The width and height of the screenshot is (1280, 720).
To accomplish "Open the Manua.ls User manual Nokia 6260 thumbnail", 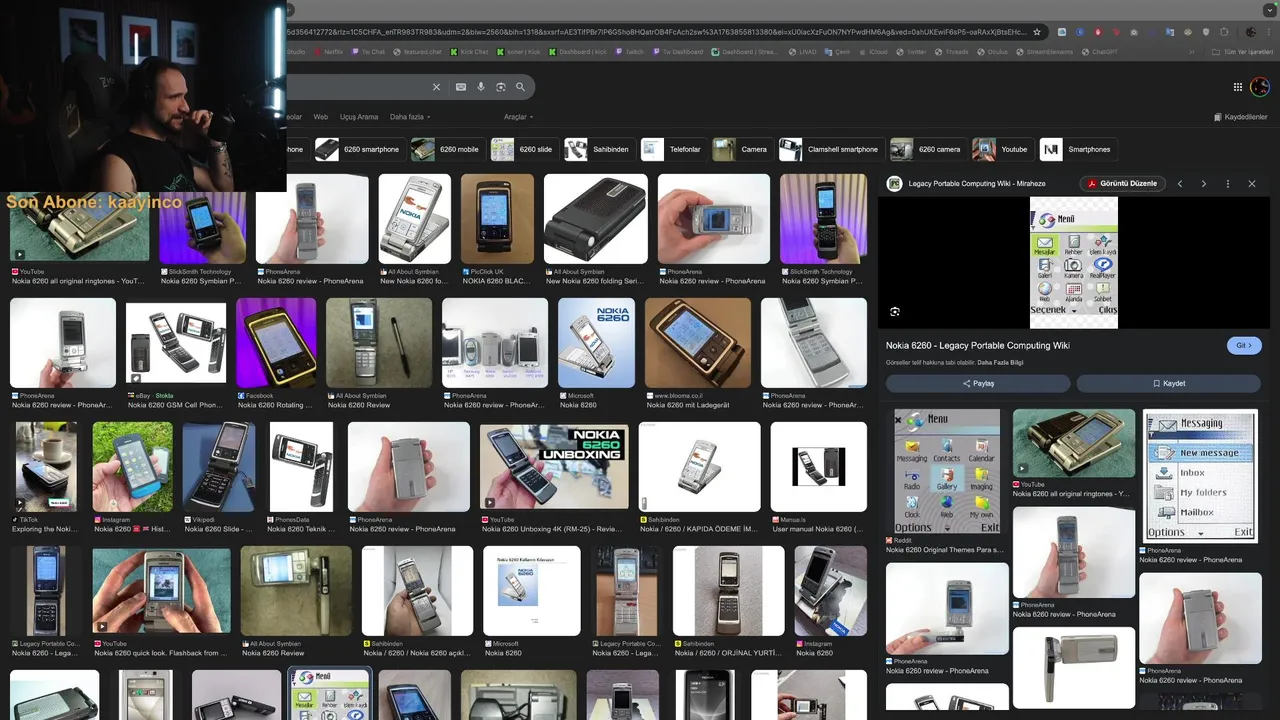I will pyautogui.click(x=818, y=467).
